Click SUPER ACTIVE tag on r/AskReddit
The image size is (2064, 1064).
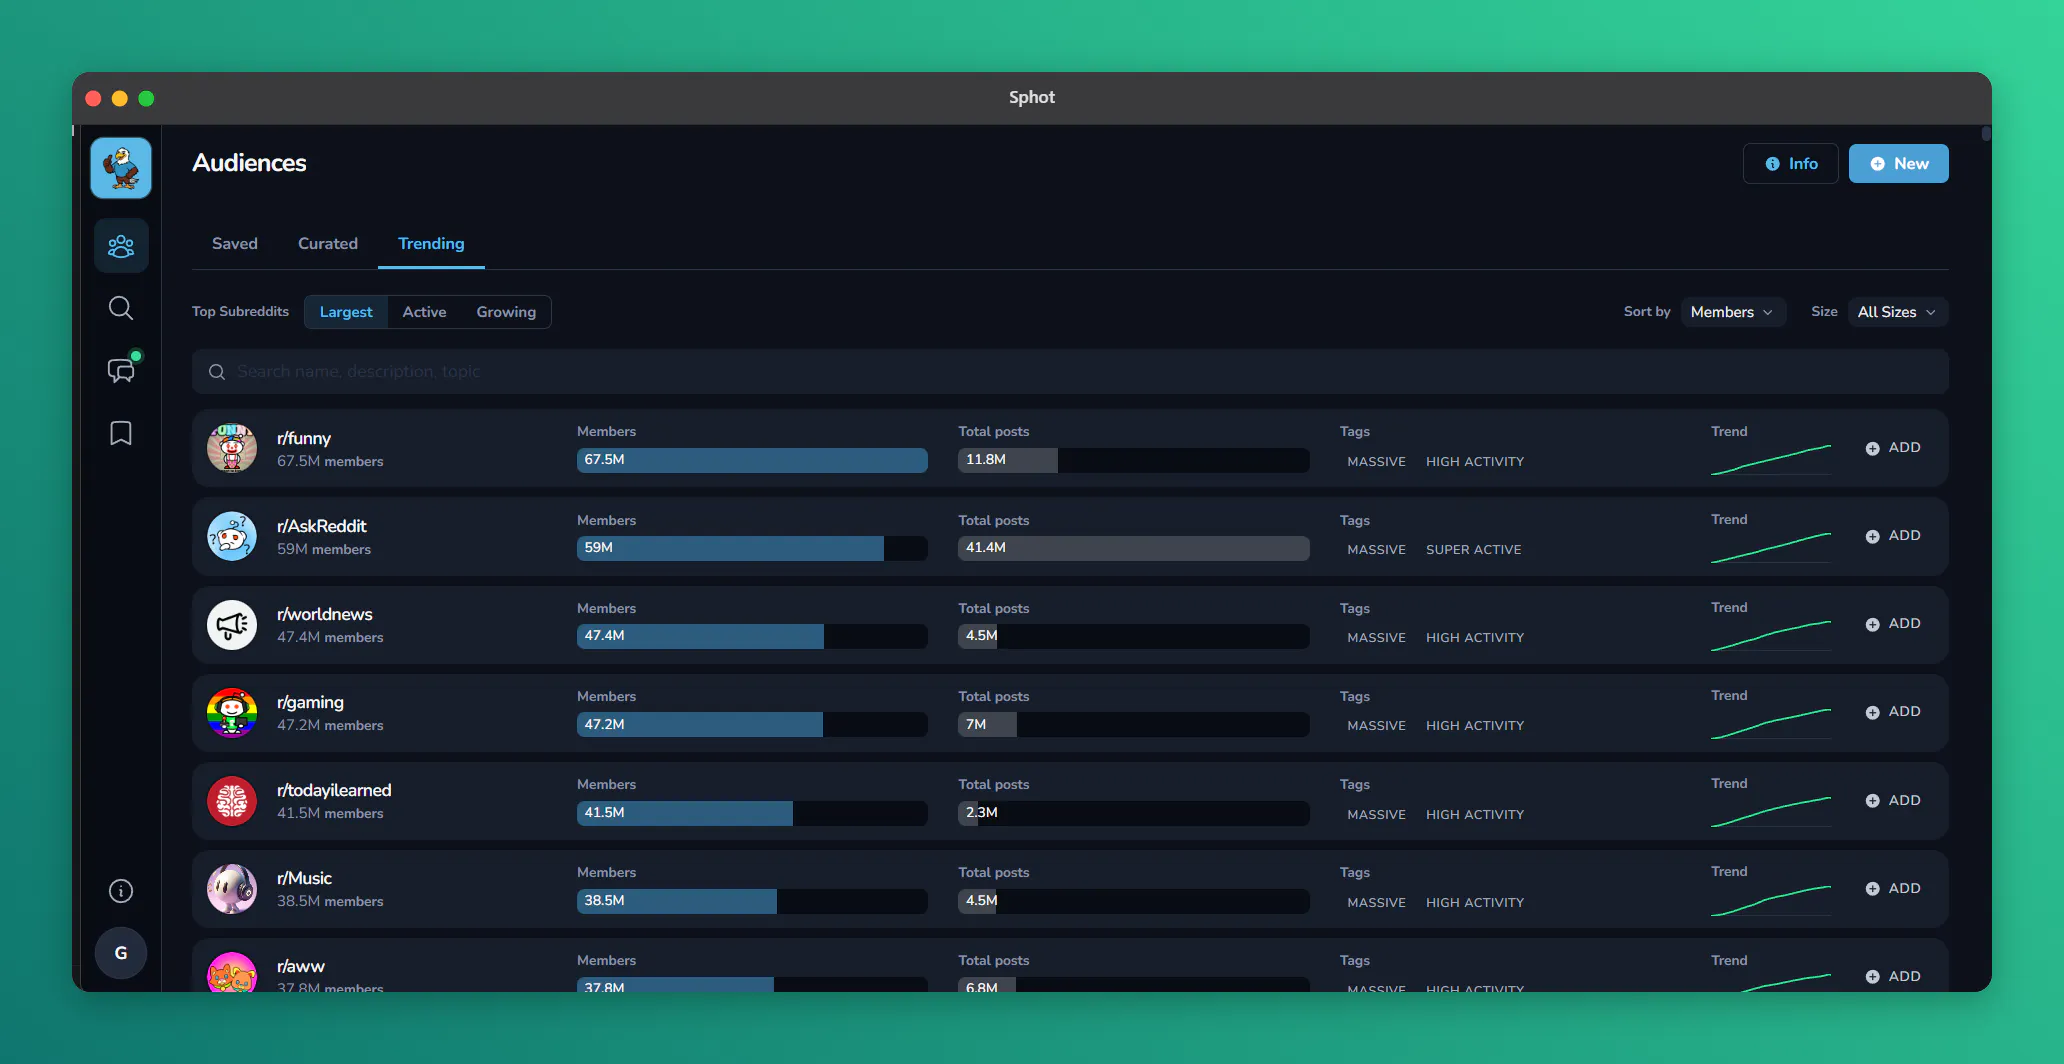[1473, 550]
